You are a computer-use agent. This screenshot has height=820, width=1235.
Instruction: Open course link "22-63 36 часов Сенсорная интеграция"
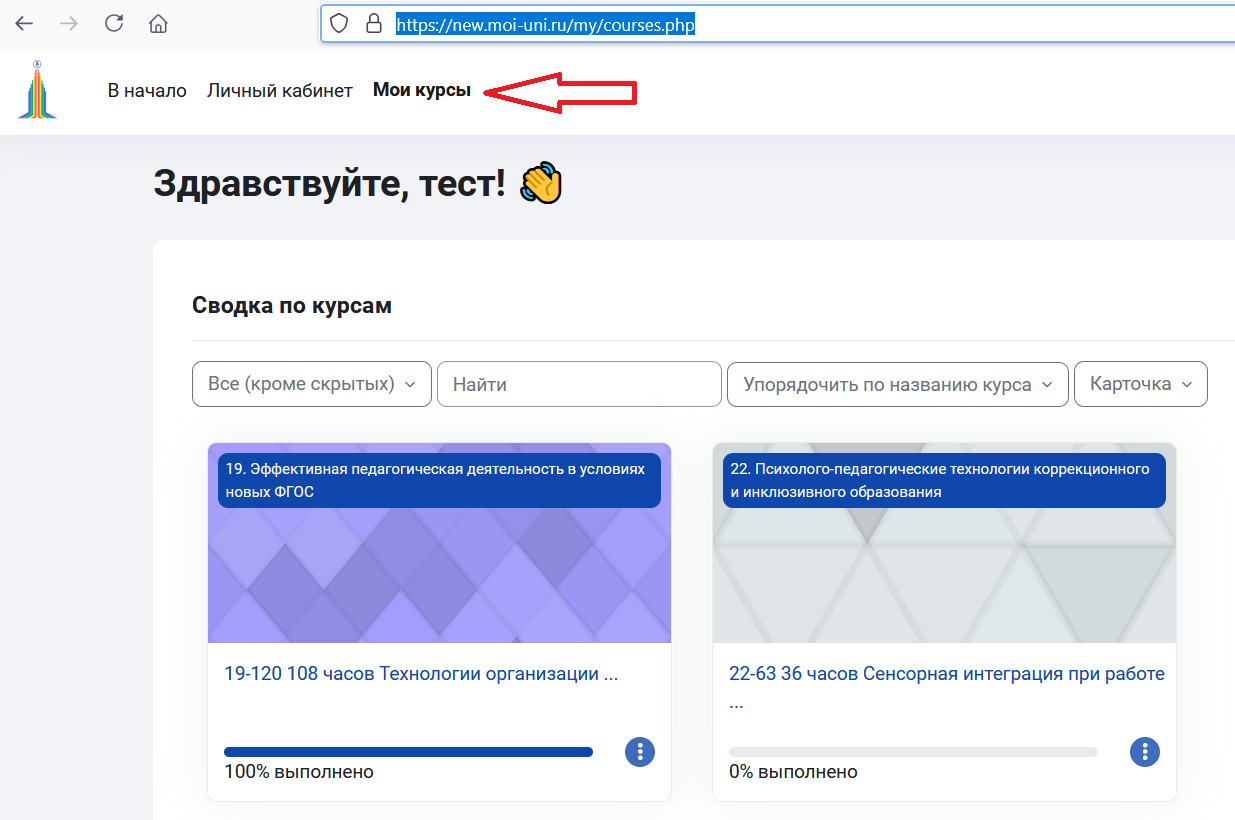pyautogui.click(x=946, y=674)
